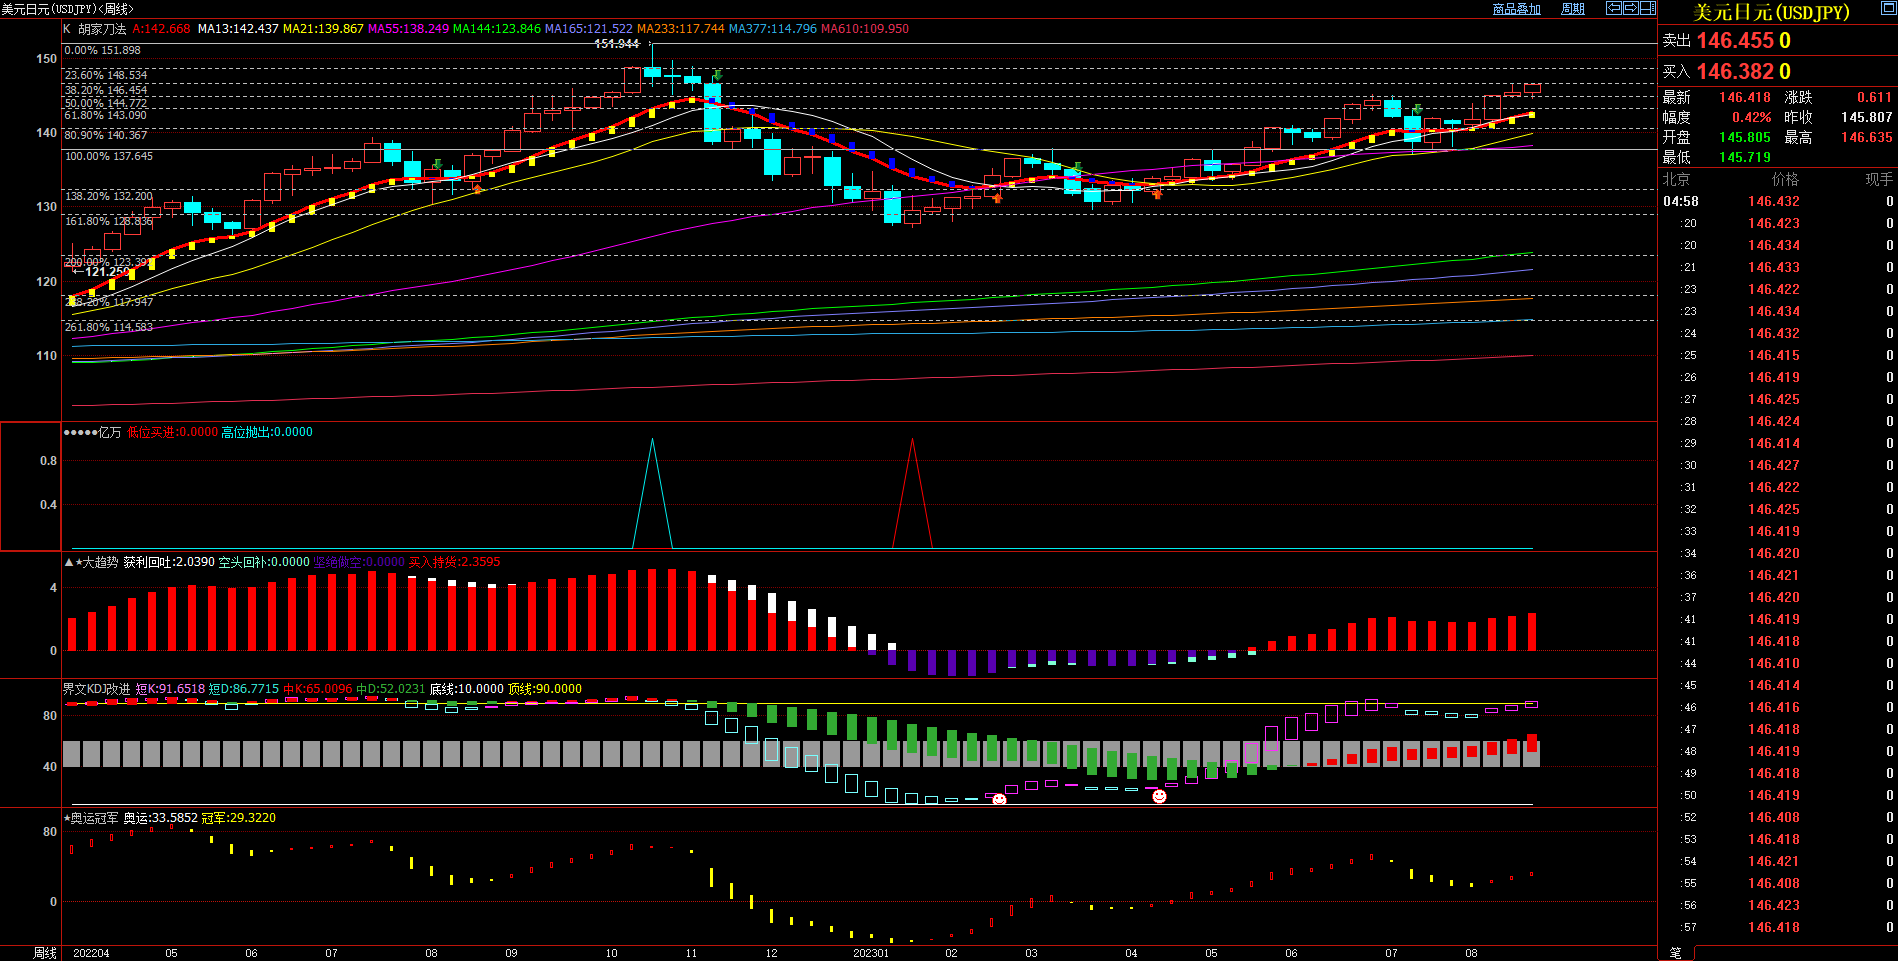This screenshot has height=961, width=1898.
Task: Open the 周期 period menu
Action: click(x=1573, y=9)
